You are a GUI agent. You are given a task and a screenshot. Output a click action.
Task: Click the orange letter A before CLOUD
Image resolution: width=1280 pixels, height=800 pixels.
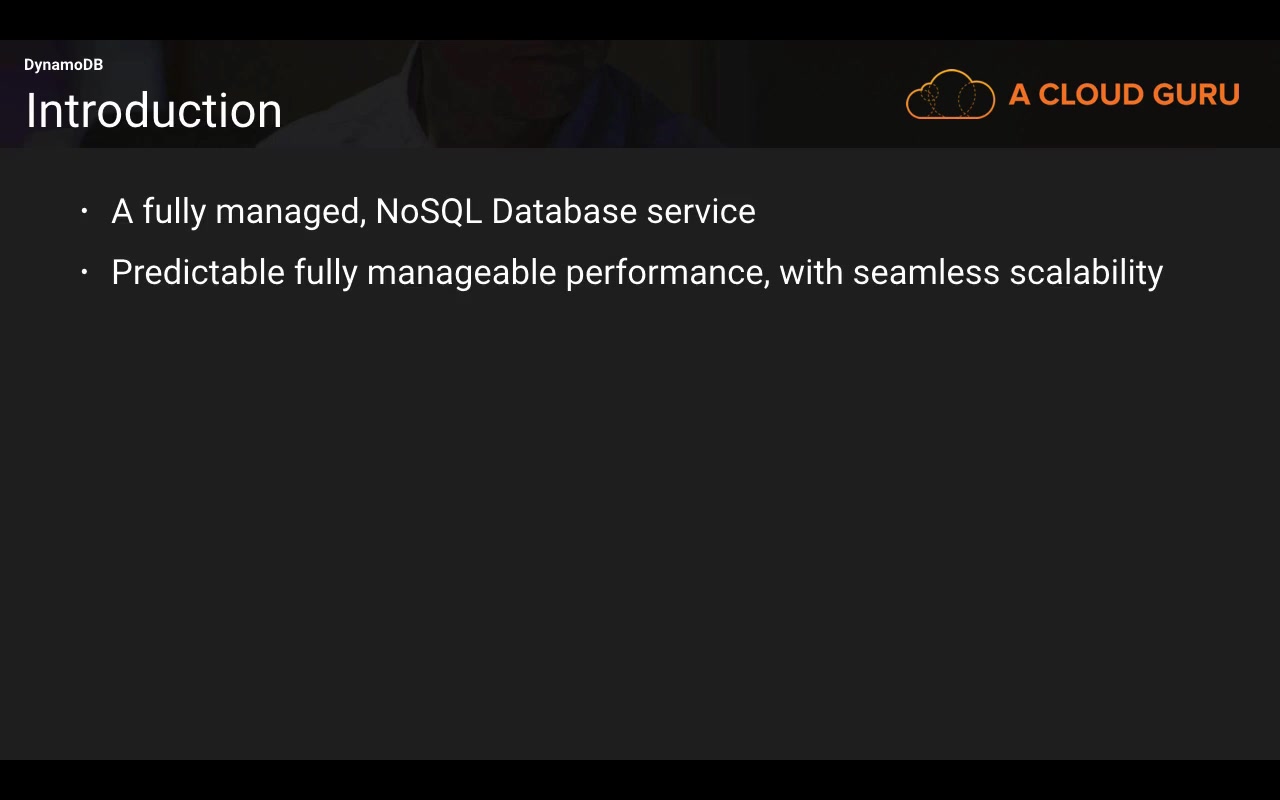[1019, 95]
